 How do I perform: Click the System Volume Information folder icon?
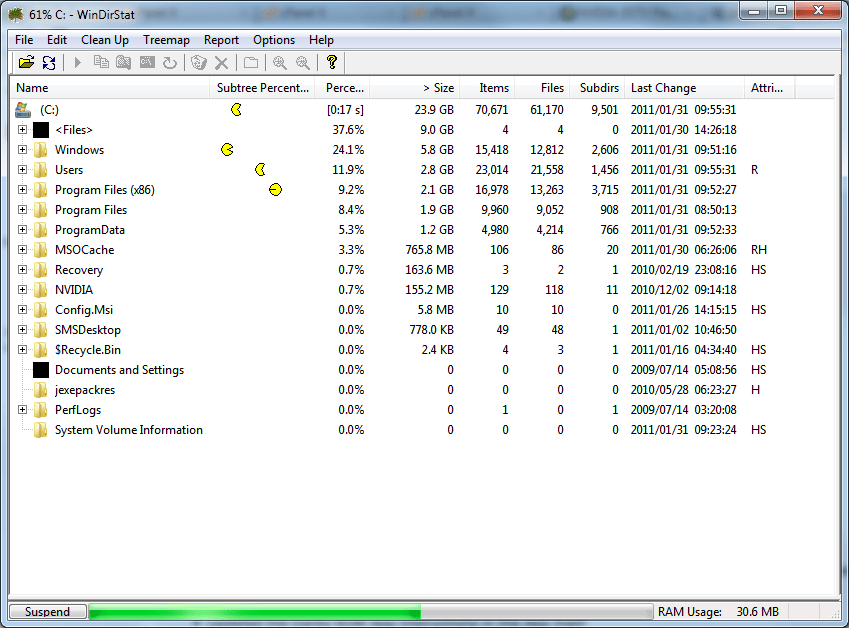point(41,430)
